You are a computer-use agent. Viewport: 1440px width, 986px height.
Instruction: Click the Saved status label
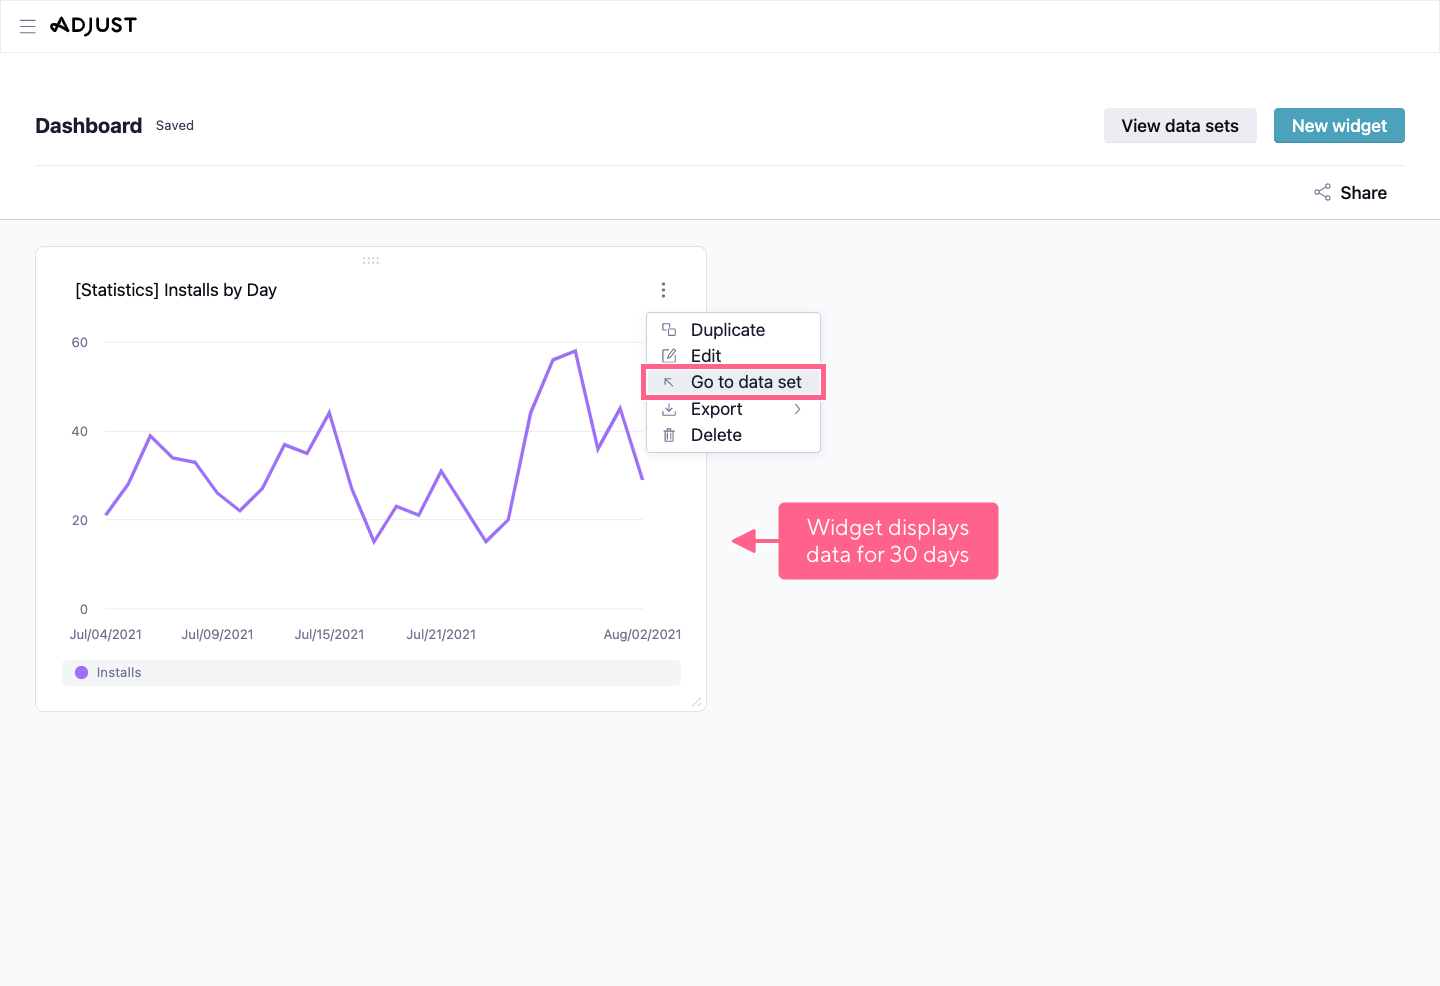click(175, 126)
